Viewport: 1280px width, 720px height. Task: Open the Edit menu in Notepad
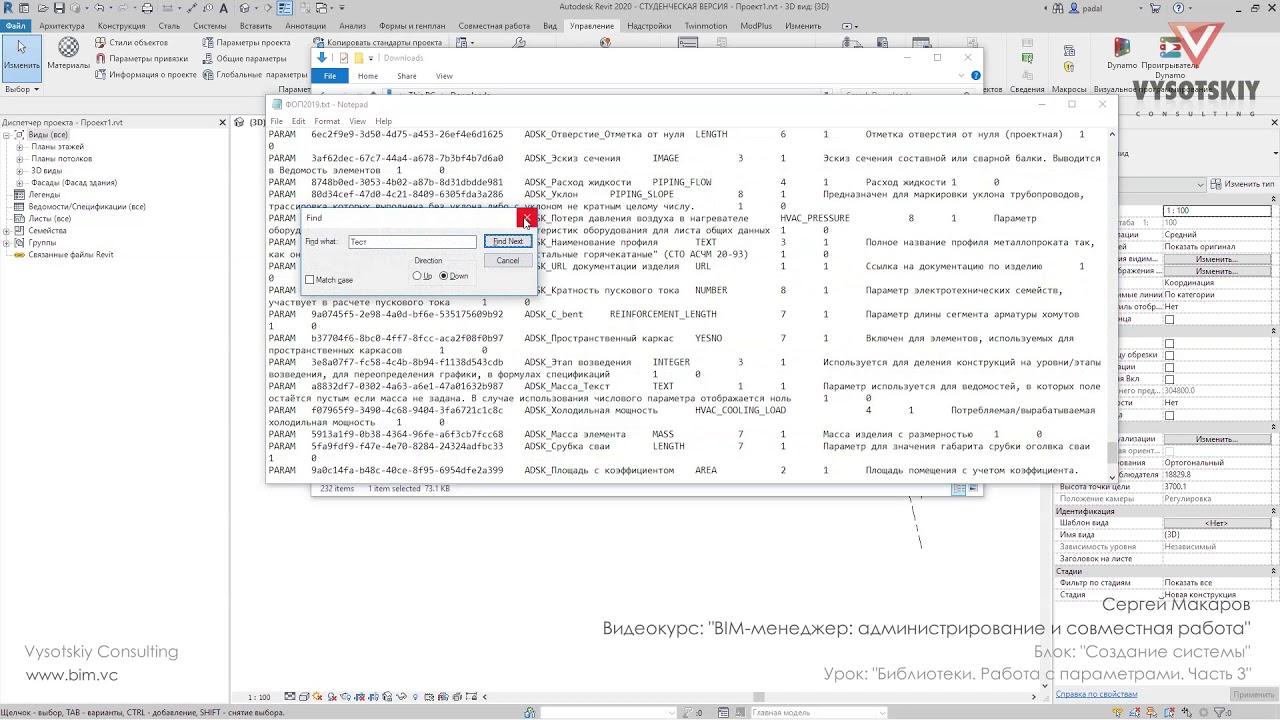(x=298, y=121)
